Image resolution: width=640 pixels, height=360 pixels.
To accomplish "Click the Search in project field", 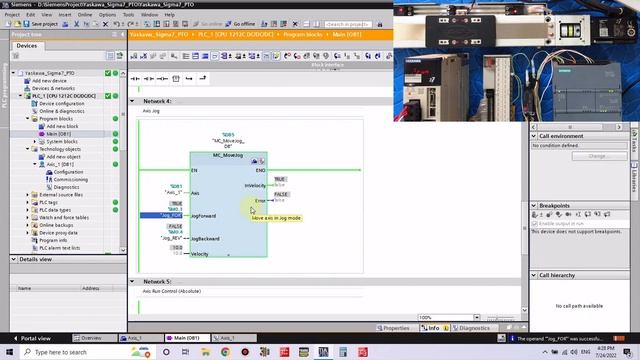I will 348,24.
